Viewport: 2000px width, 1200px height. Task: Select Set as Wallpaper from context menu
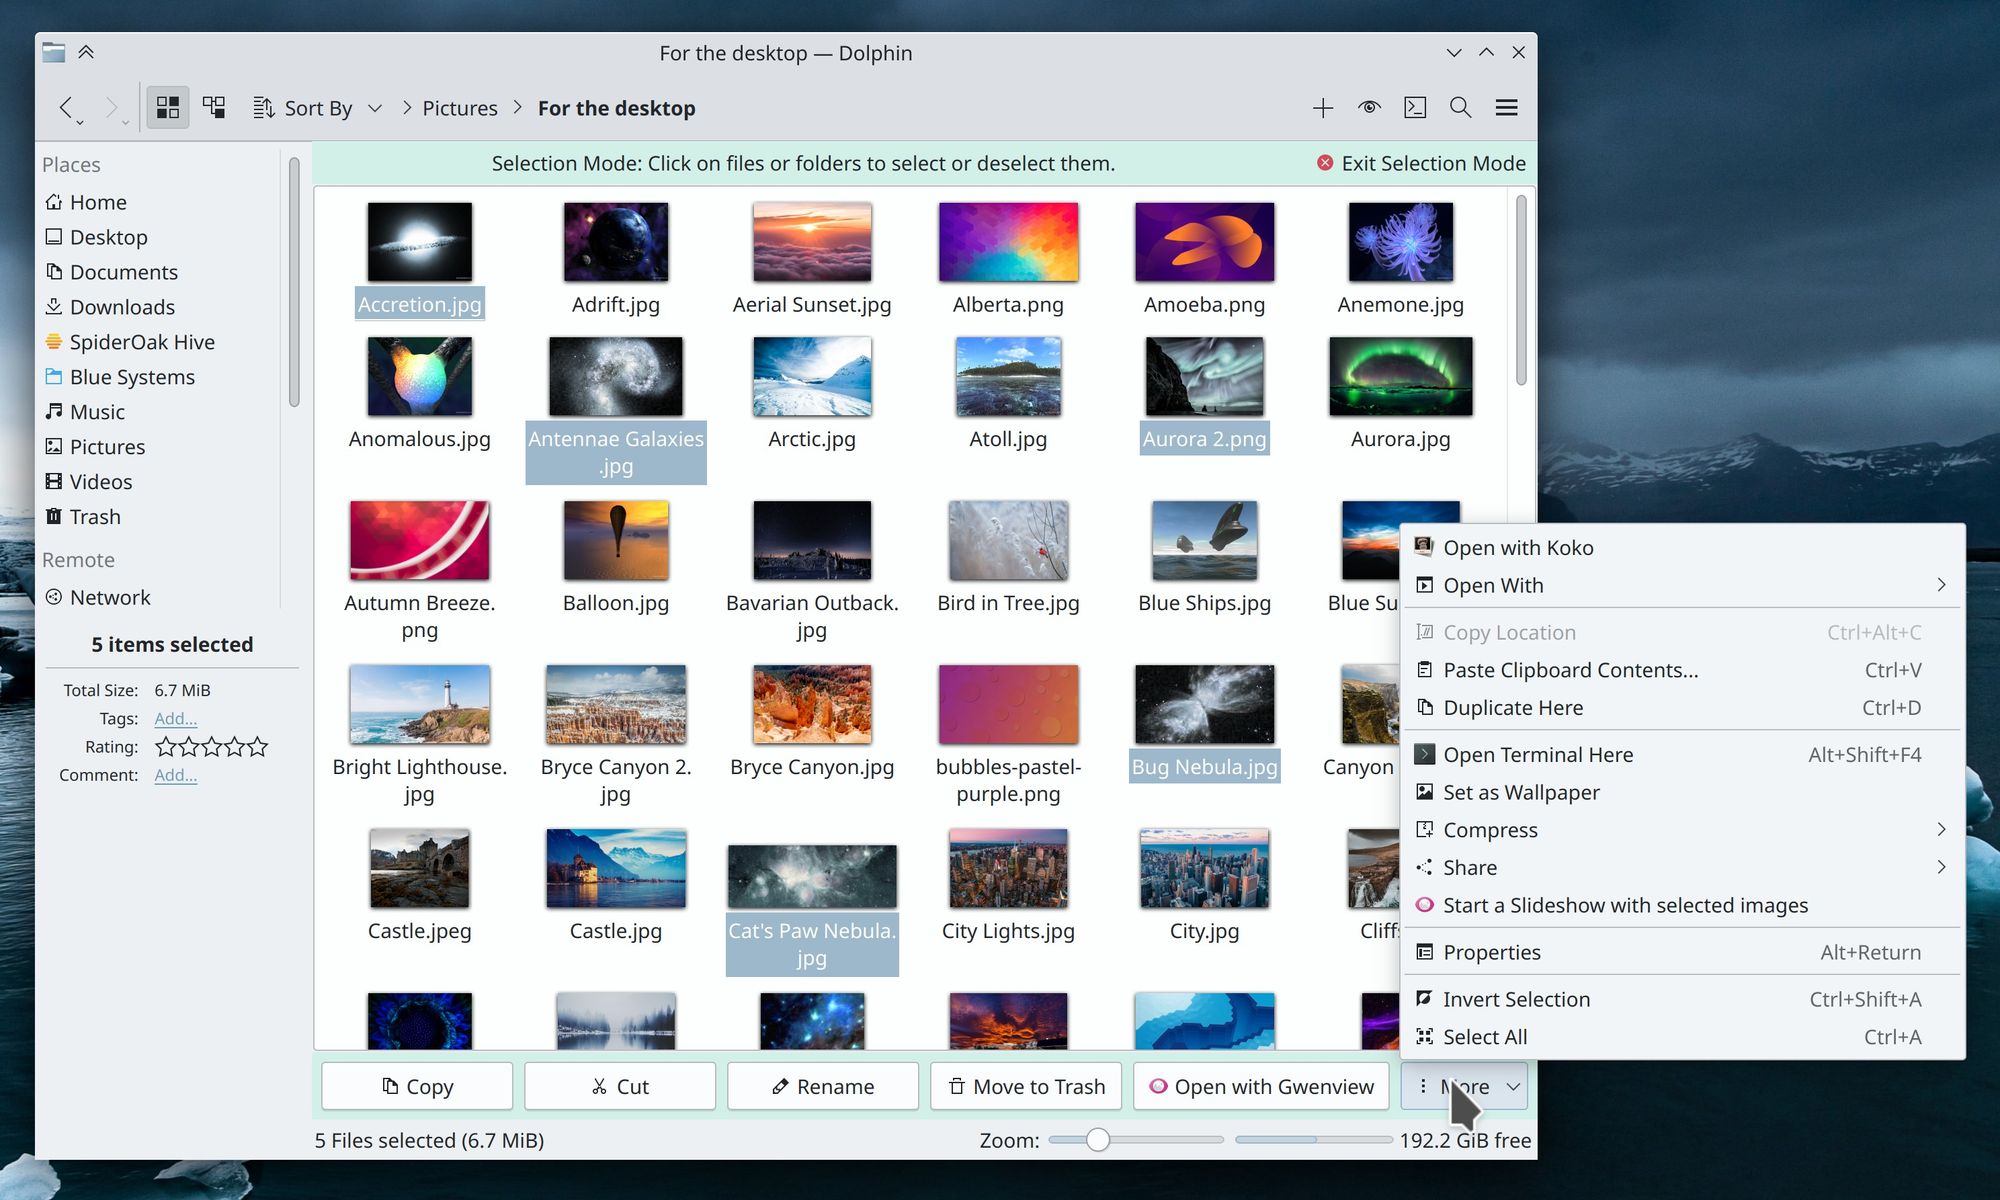point(1522,792)
